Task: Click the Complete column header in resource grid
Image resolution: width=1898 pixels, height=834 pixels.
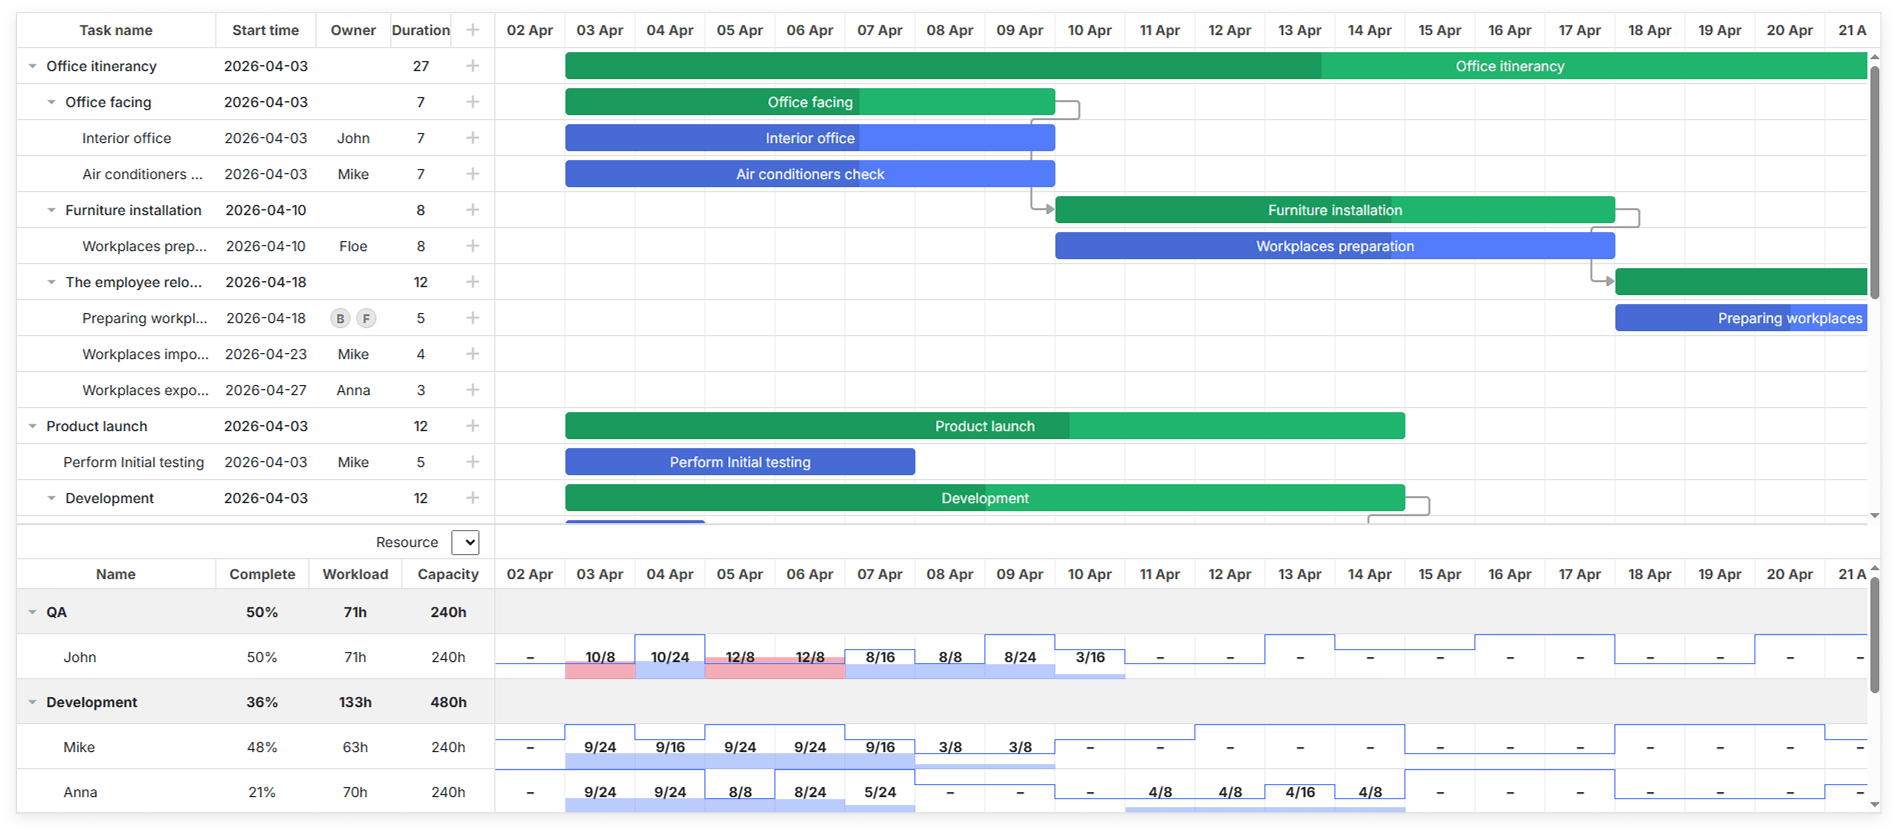Action: pyautogui.click(x=262, y=574)
